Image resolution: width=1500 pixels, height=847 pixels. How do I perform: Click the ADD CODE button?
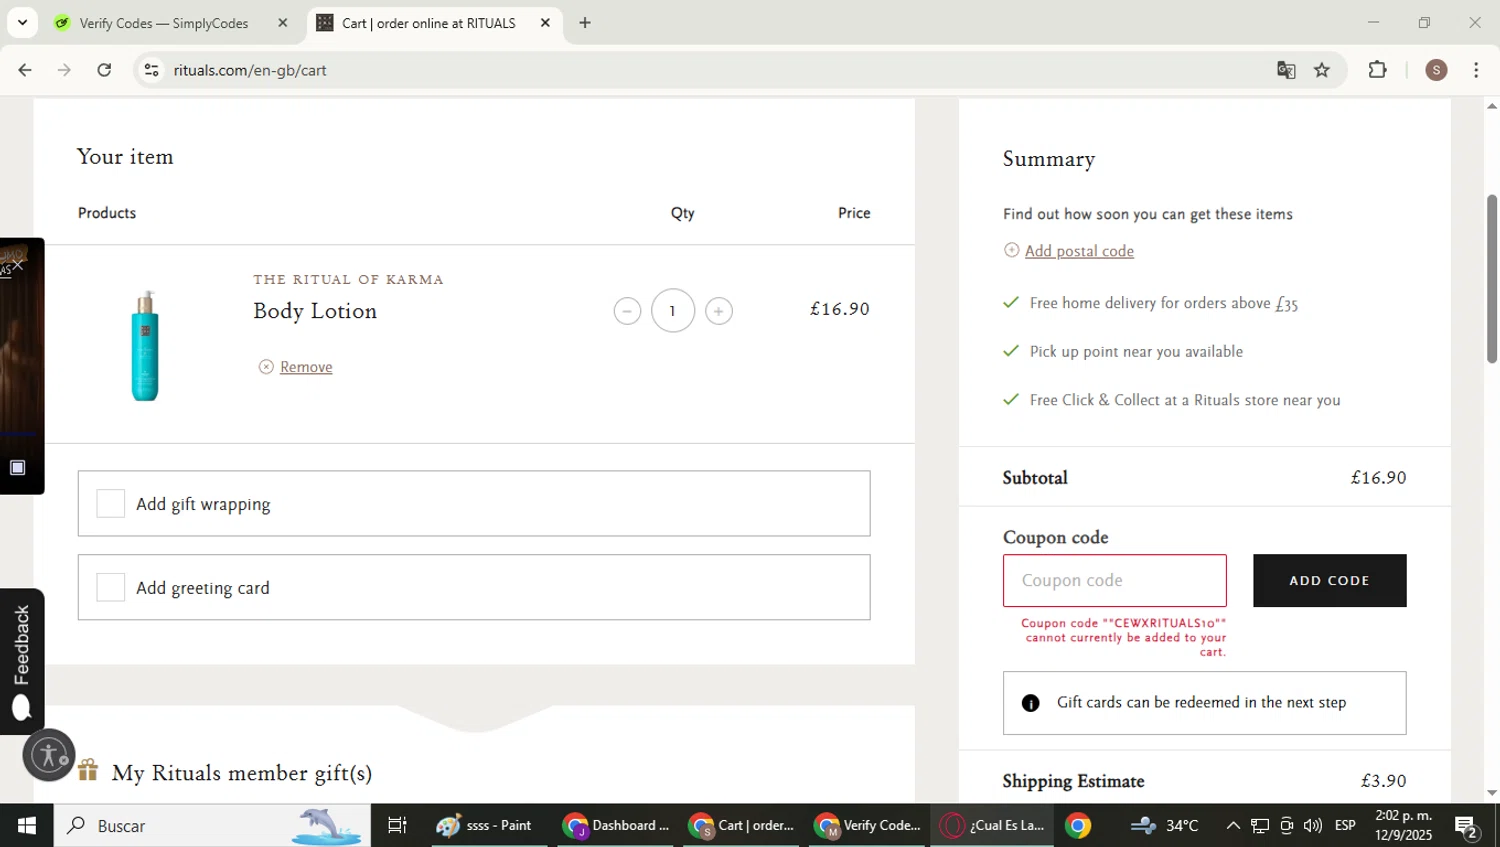[x=1329, y=581]
